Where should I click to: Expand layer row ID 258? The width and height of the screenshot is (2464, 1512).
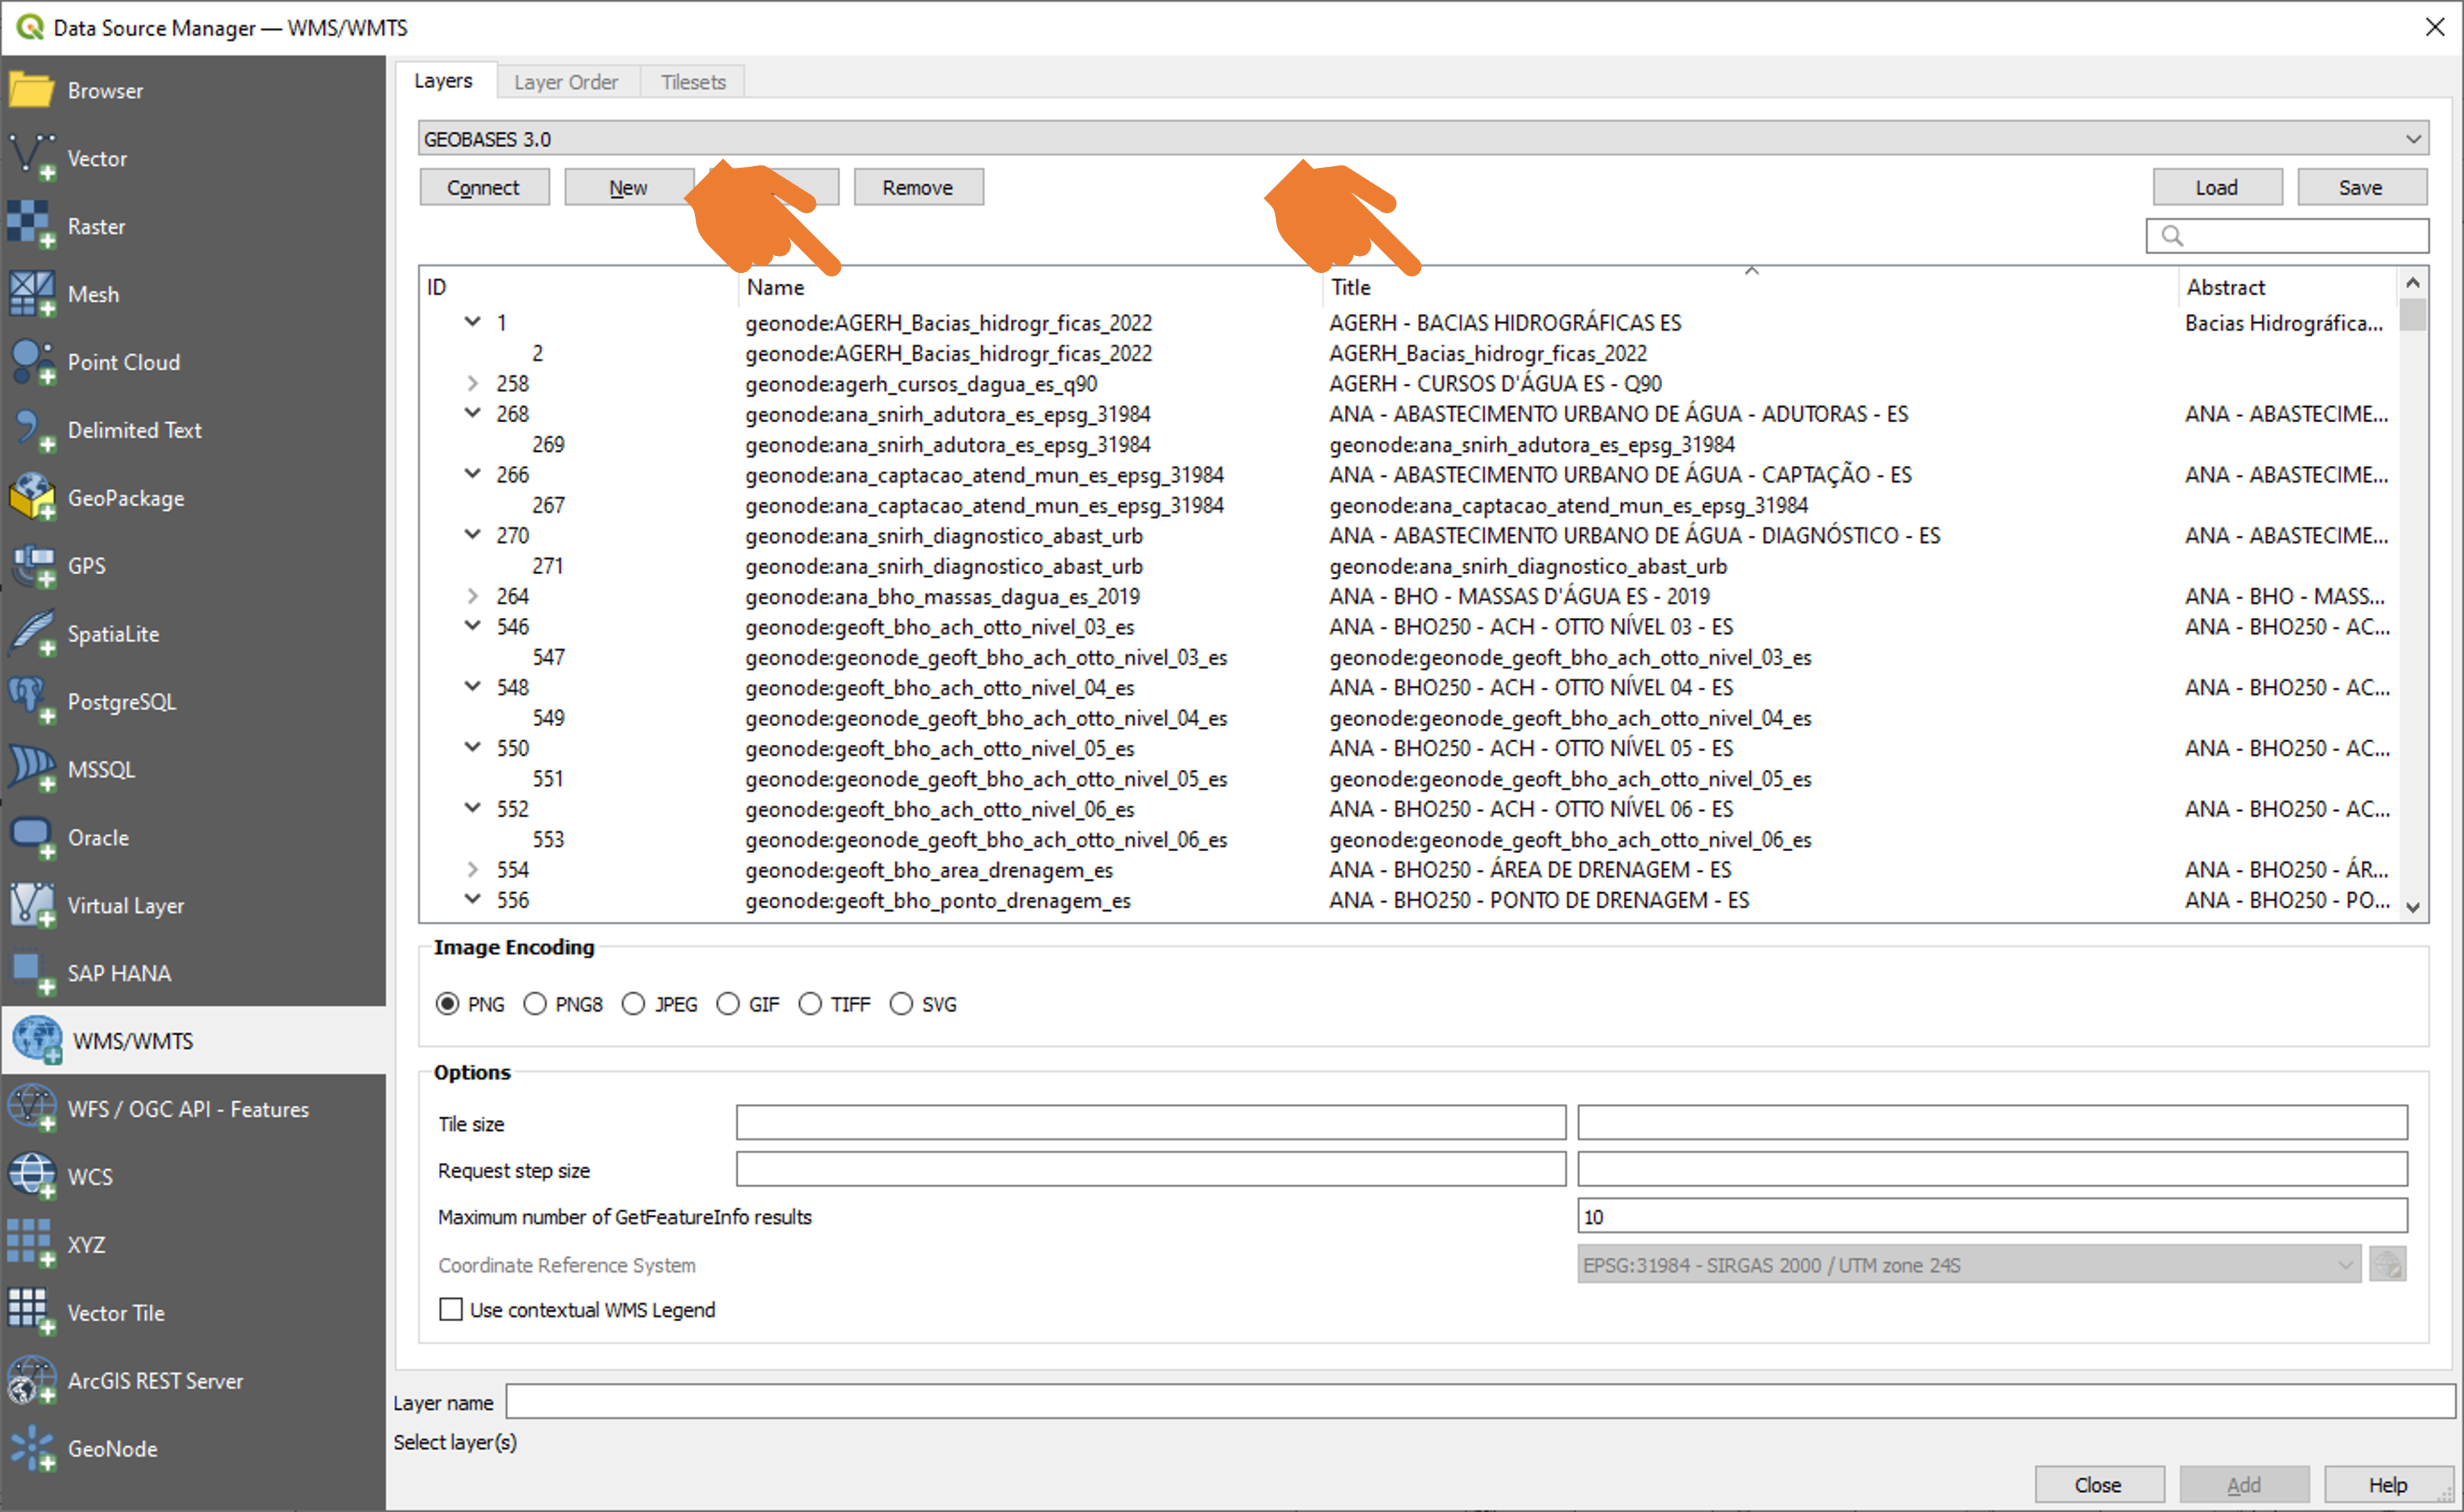click(473, 383)
